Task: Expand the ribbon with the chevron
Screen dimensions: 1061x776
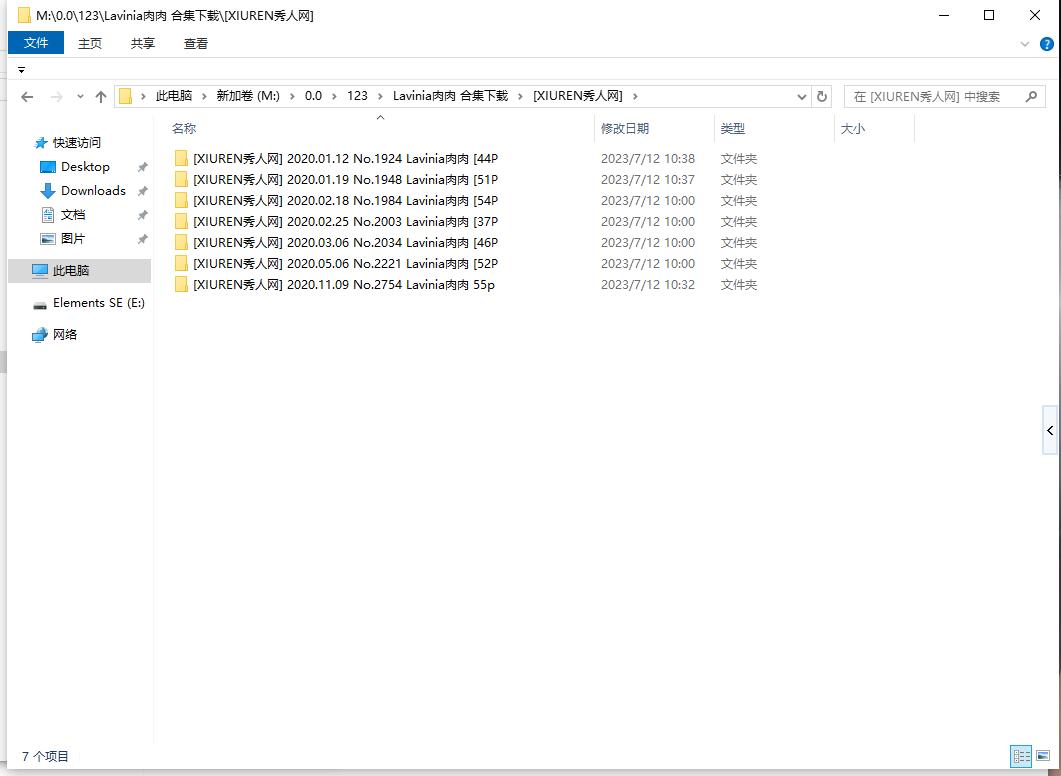Action: click(1024, 44)
